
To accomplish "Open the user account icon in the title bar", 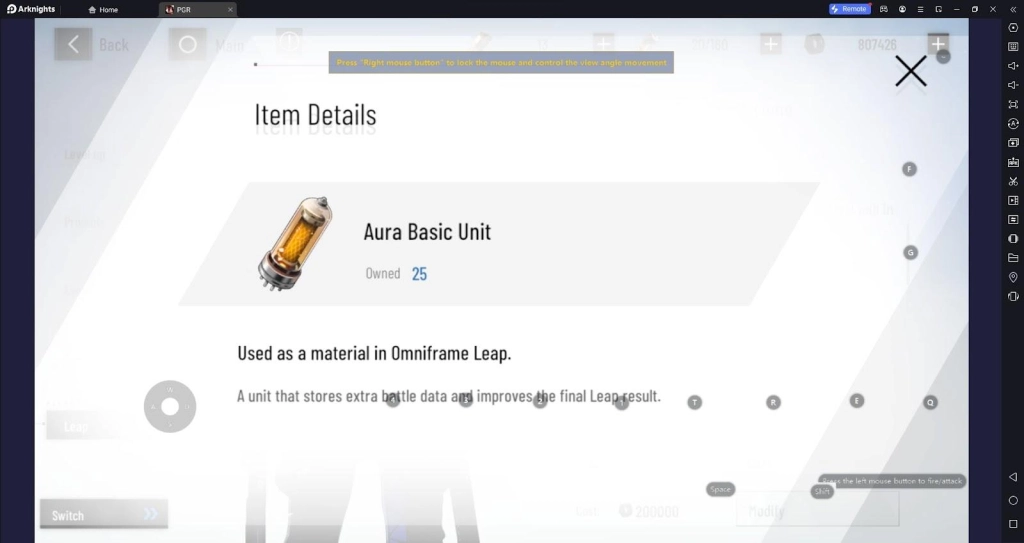I will pos(902,9).
